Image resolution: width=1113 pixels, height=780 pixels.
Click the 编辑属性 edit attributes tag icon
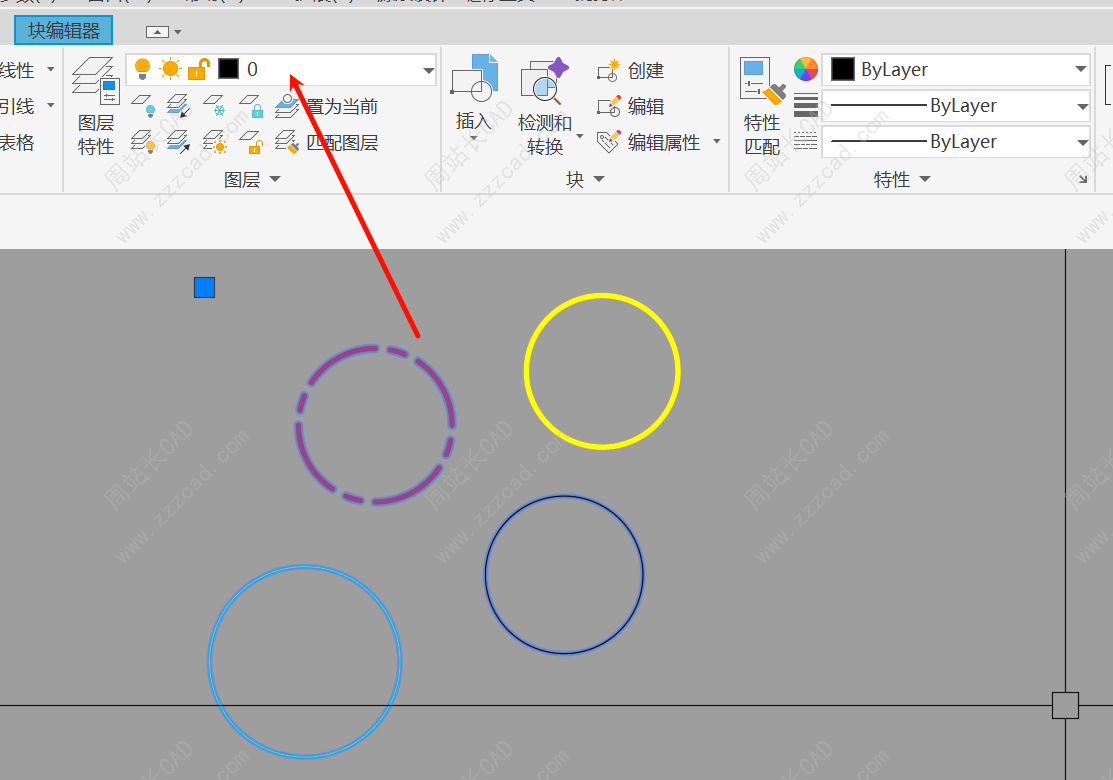[608, 143]
